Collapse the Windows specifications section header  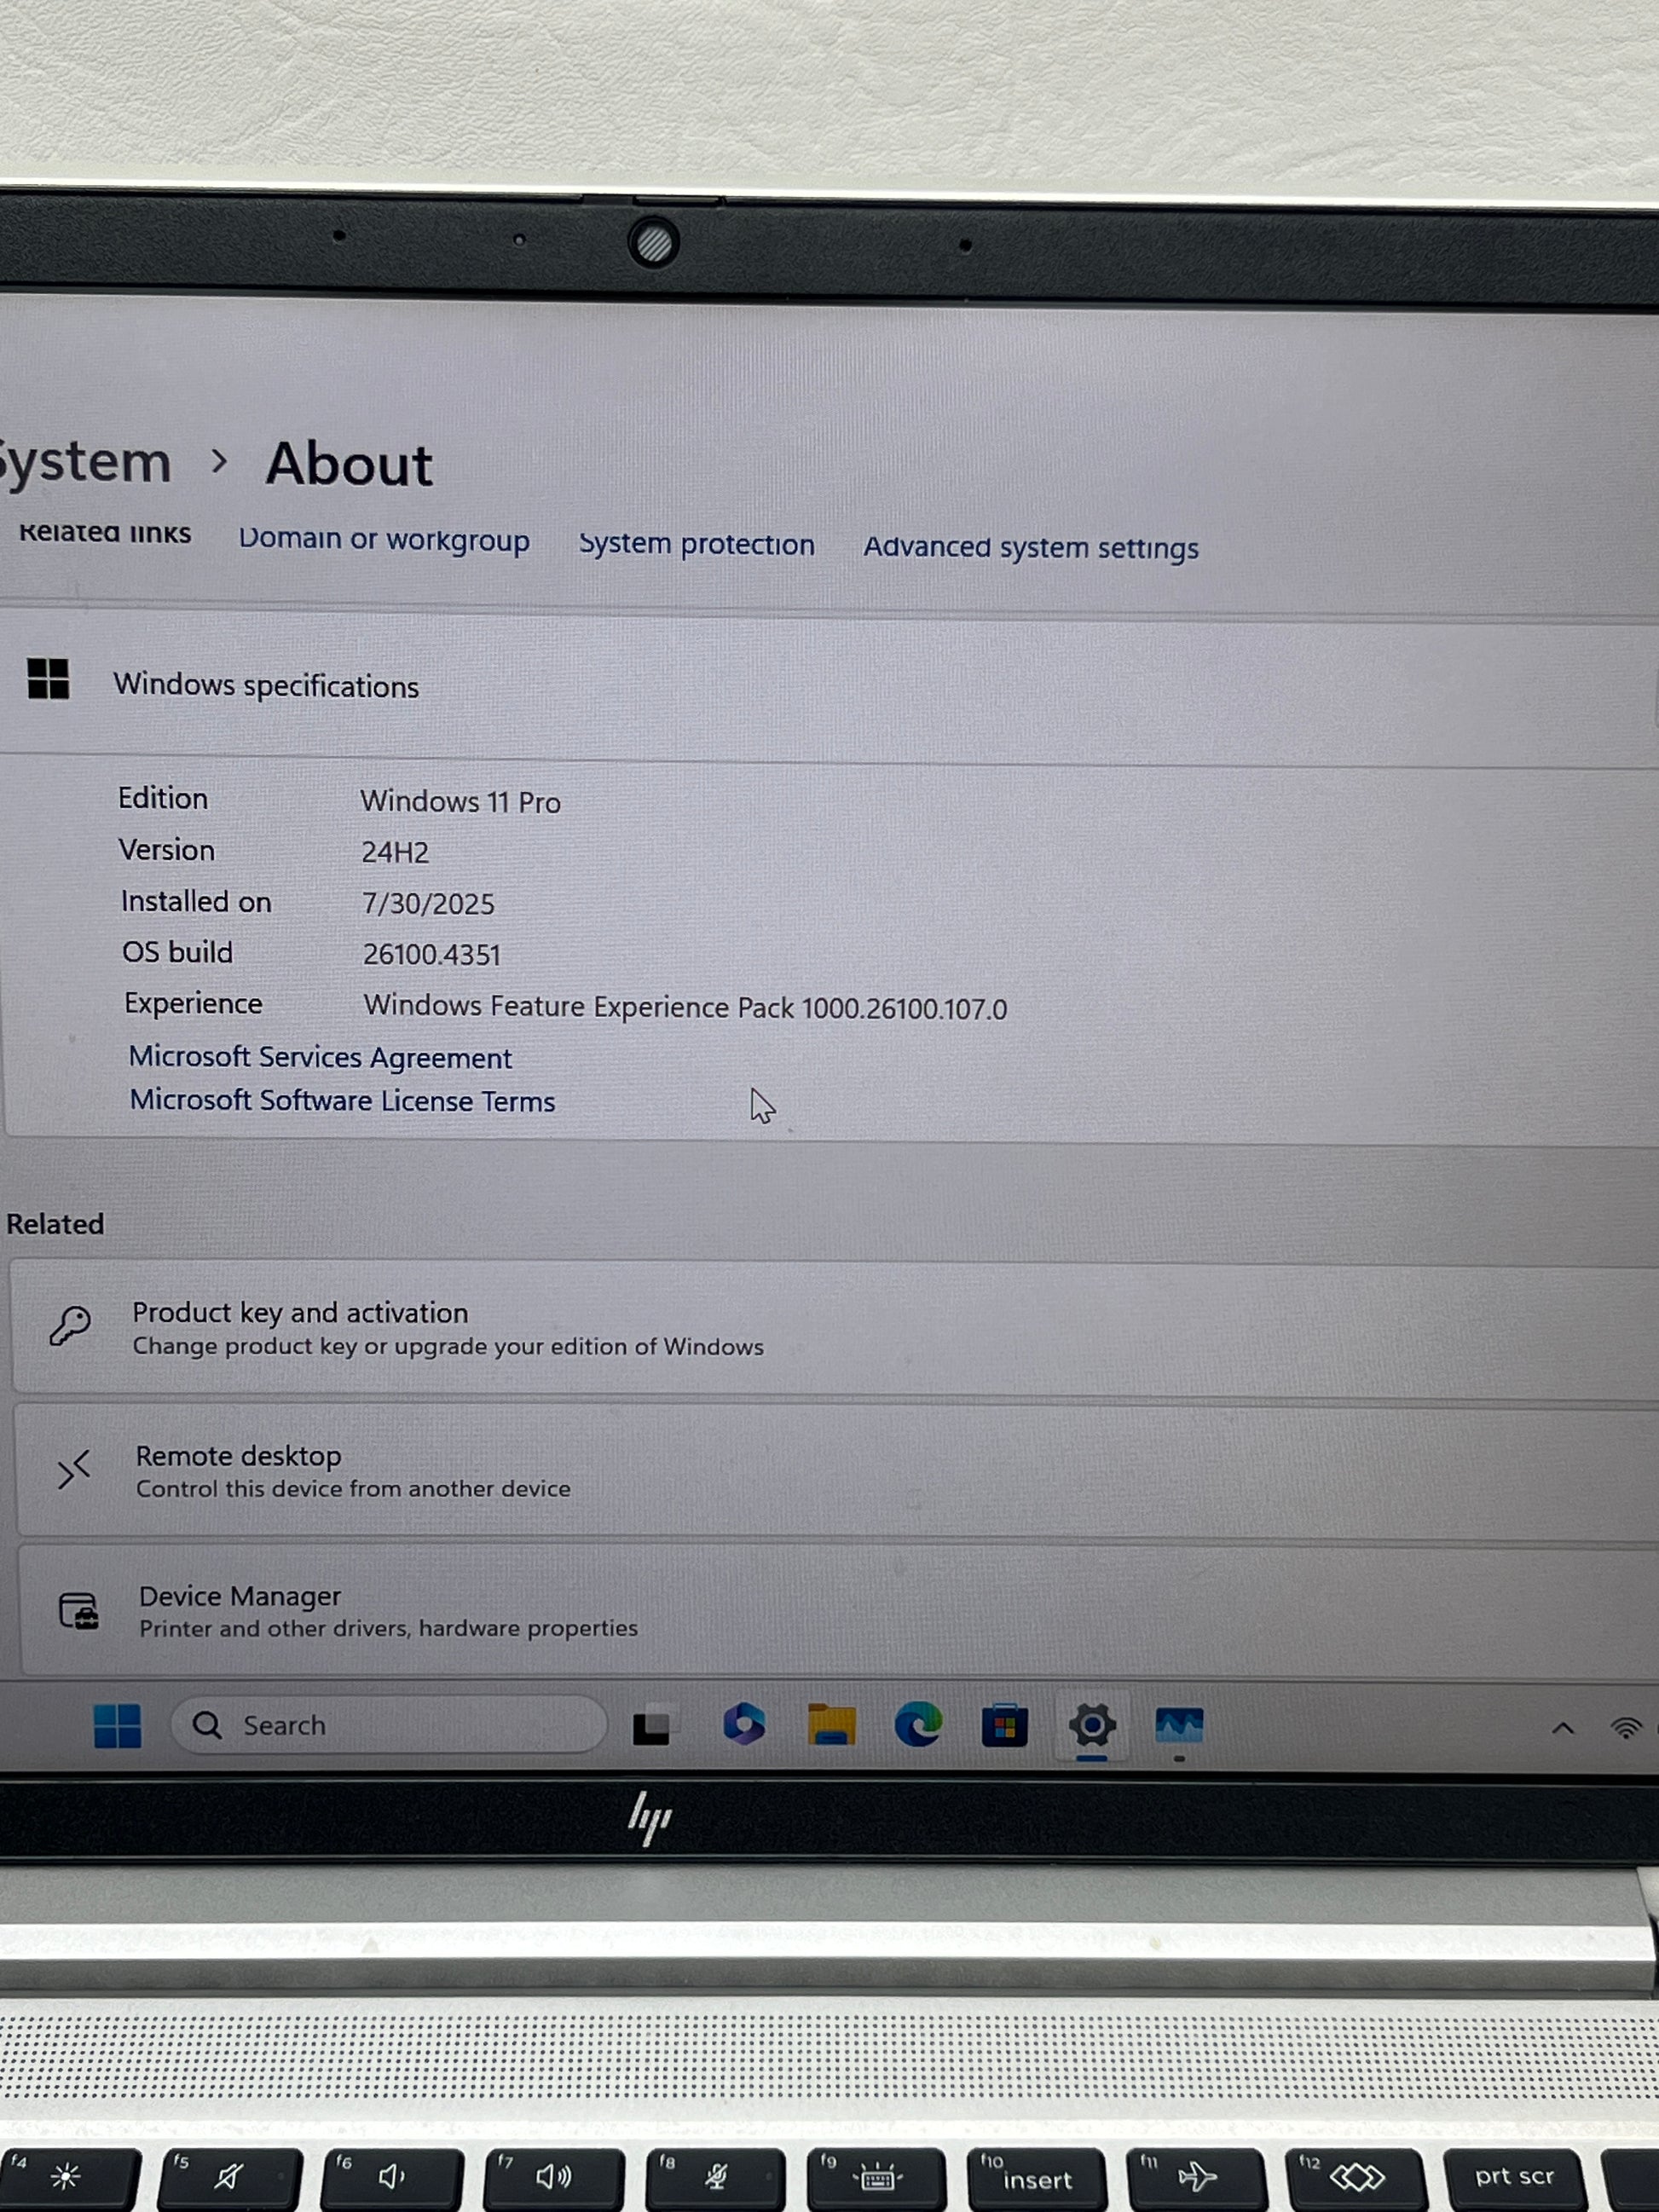coord(265,686)
